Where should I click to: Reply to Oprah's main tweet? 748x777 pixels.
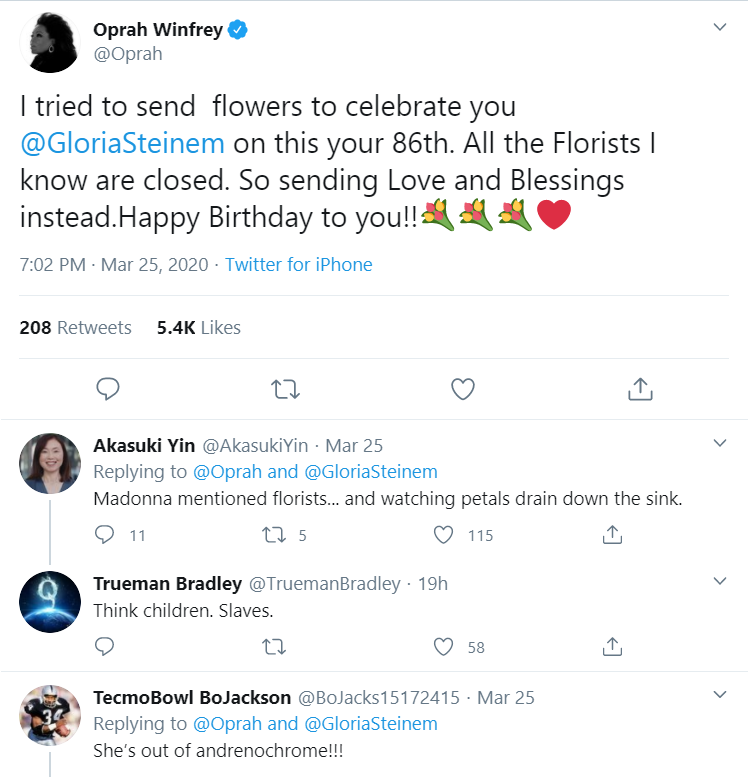(110, 389)
